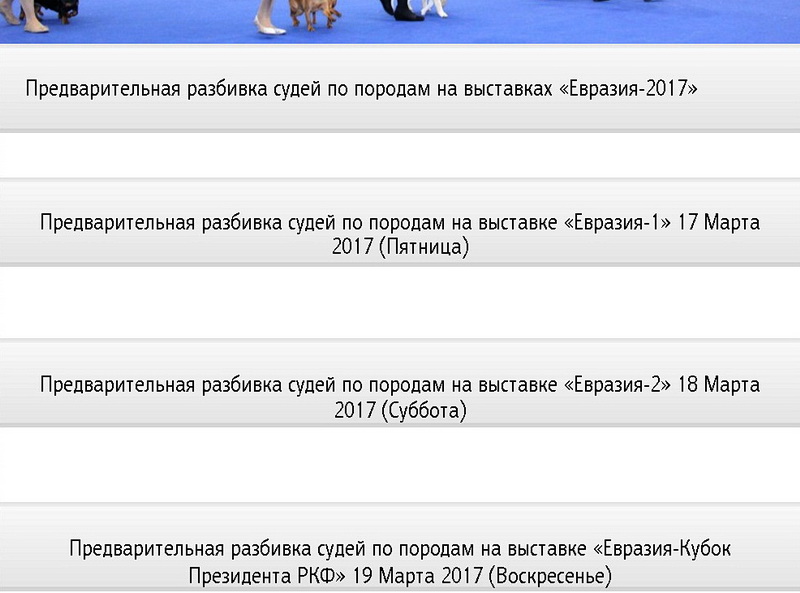Click the «Евразия-2017» text in first header
Viewport: 800px width, 593px height.
(627, 89)
